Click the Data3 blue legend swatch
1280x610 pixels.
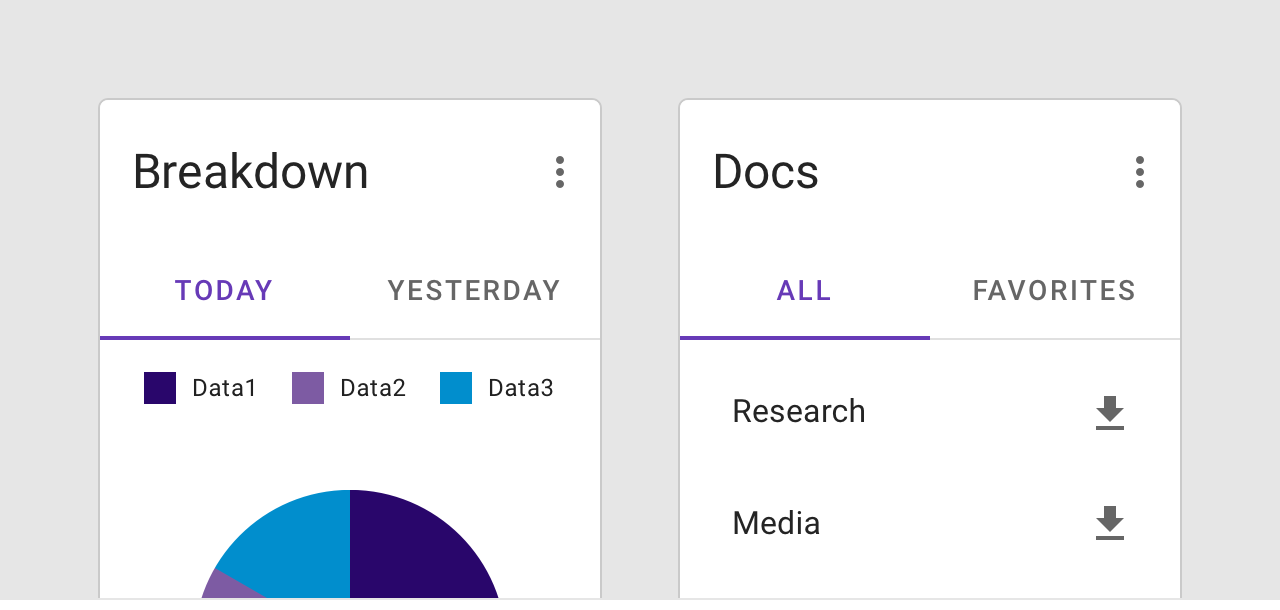pos(456,388)
